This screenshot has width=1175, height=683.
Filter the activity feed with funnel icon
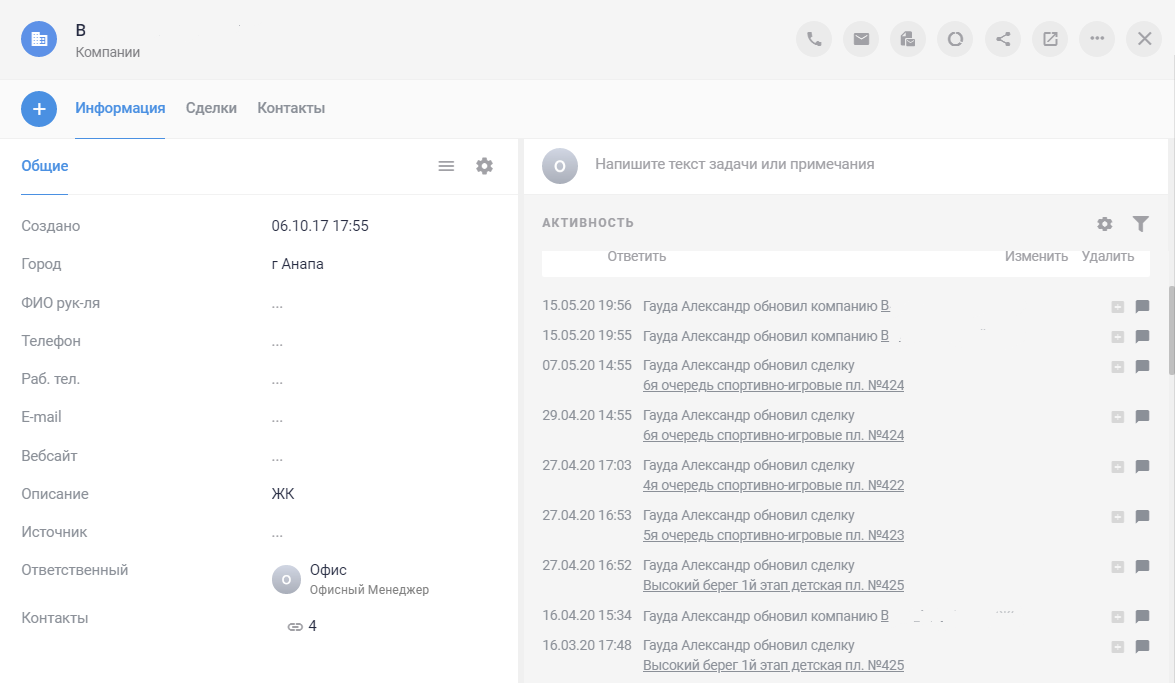(1140, 224)
